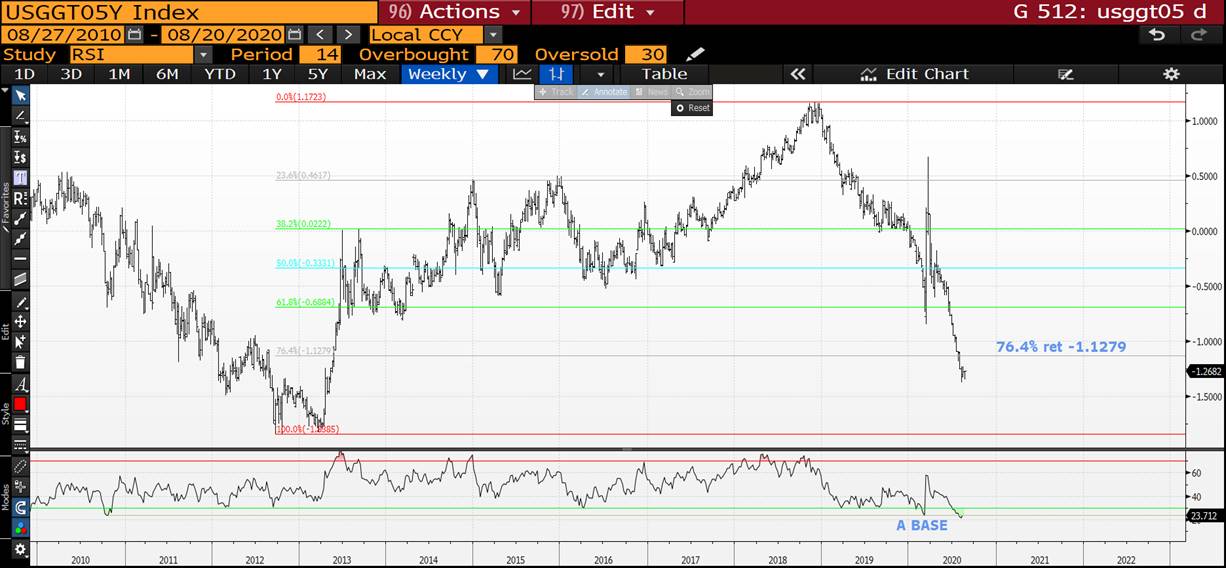Click the trash delete annotation icon
This screenshot has width=1226, height=568.
(x=20, y=362)
